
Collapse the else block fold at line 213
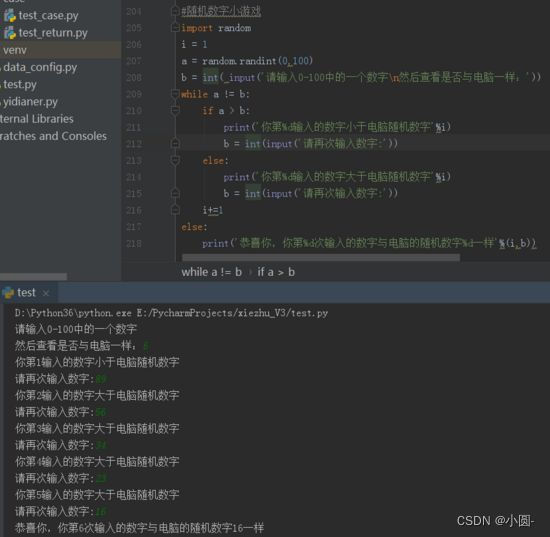(x=175, y=161)
